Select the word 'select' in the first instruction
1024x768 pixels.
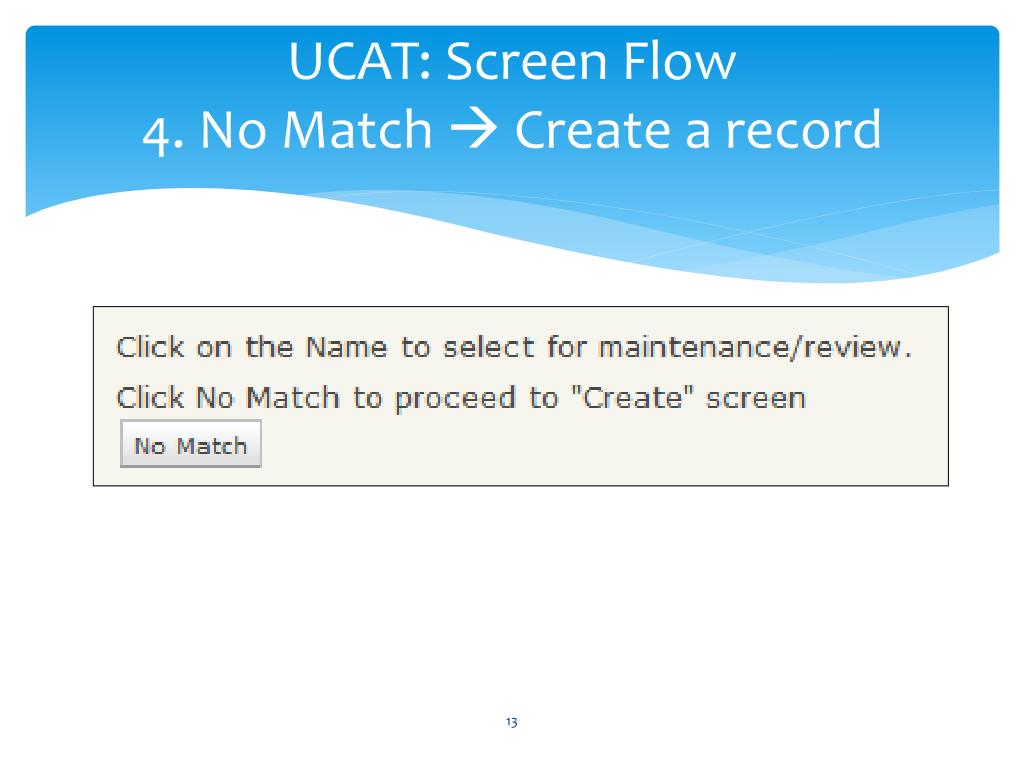pos(488,347)
